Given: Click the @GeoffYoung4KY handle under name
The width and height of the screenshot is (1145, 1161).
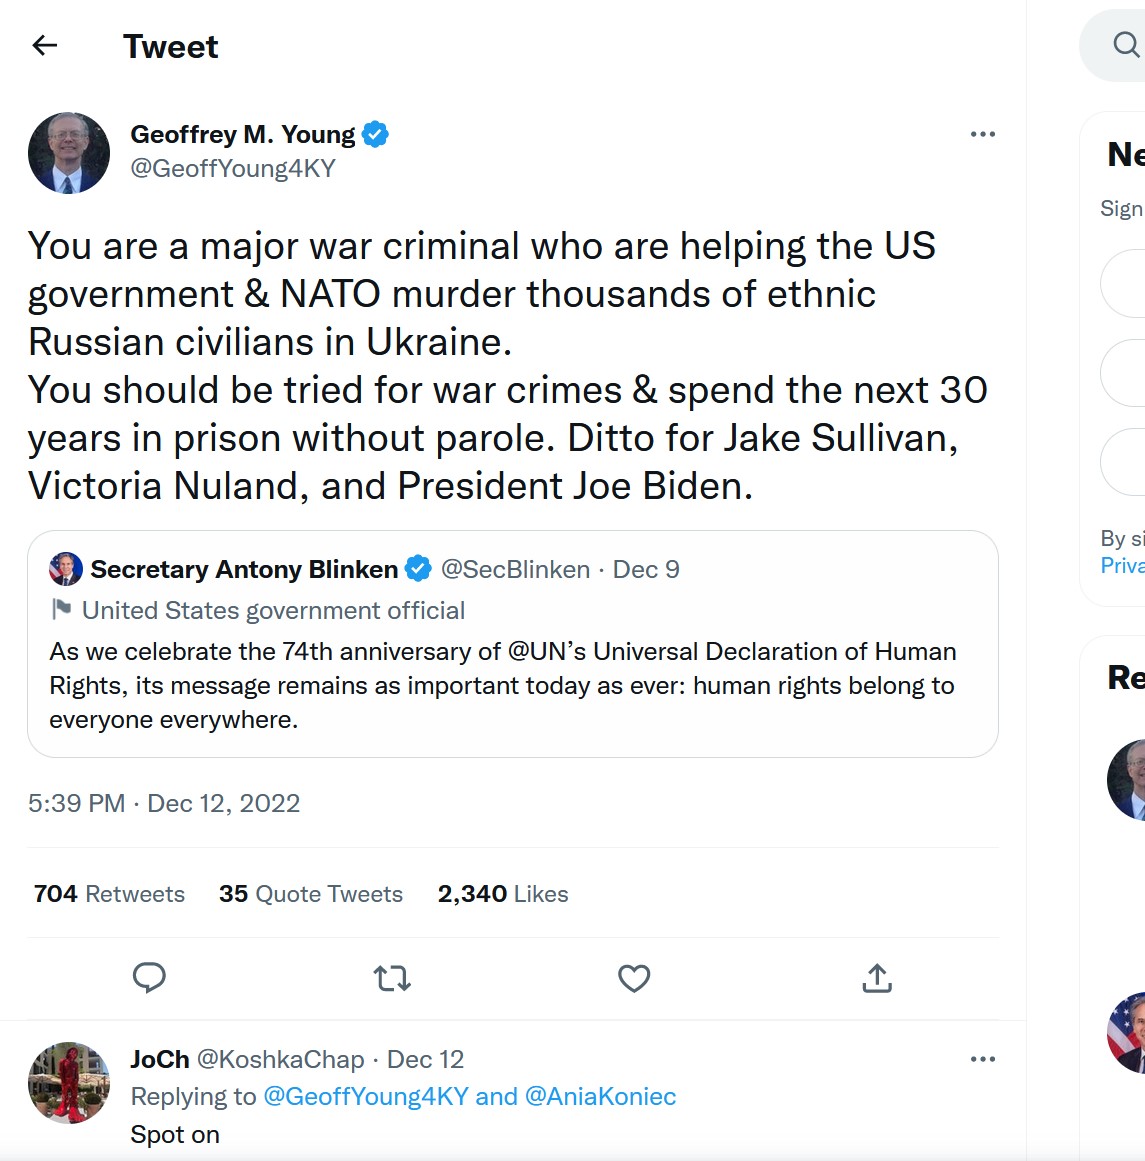Looking at the screenshot, I should point(233,168).
